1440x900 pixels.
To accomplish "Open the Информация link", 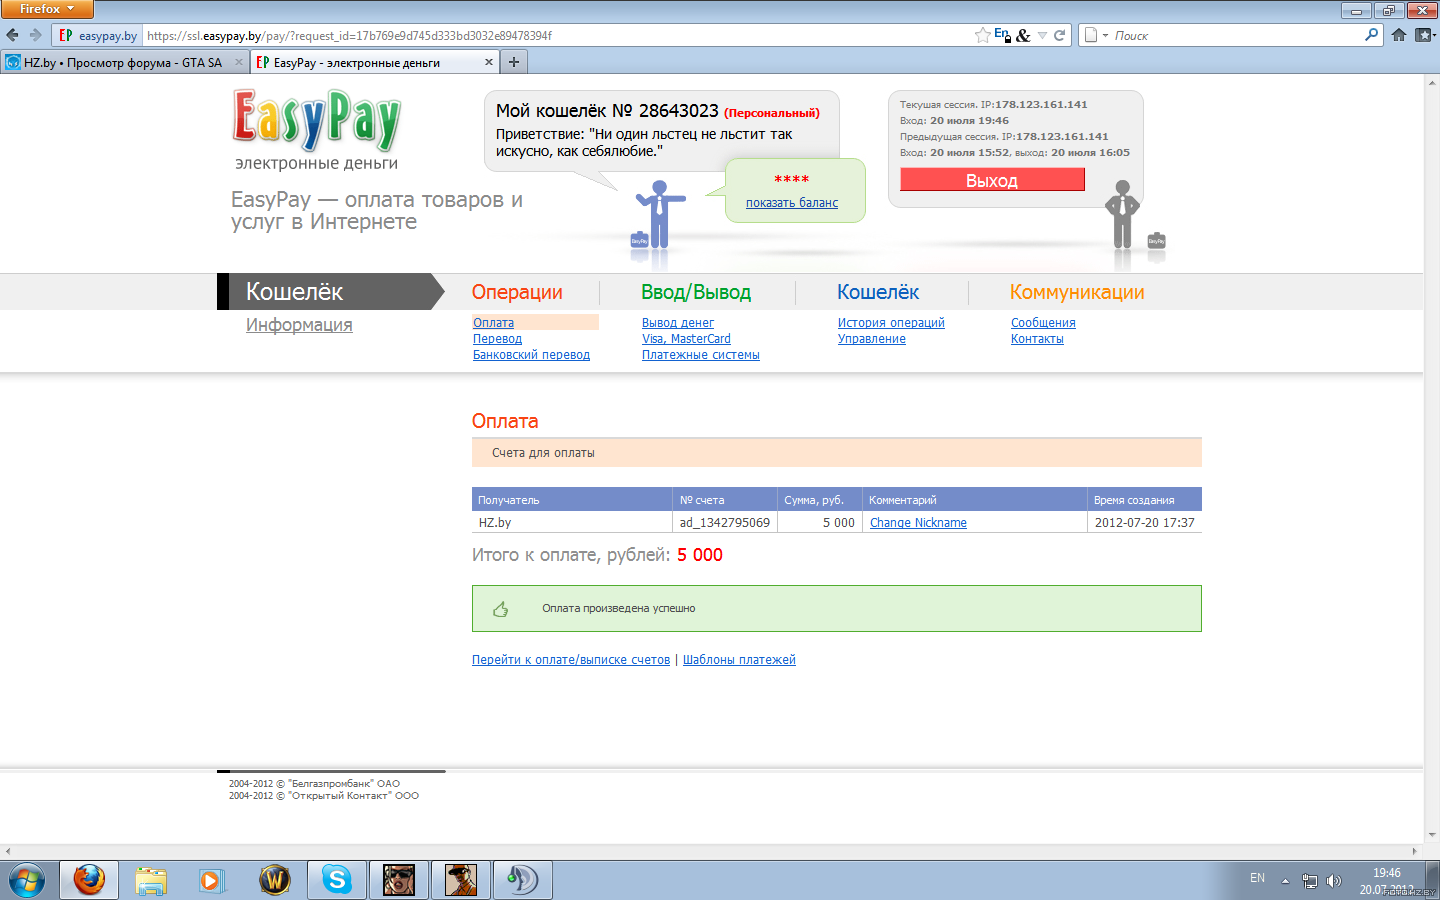I will [x=299, y=325].
